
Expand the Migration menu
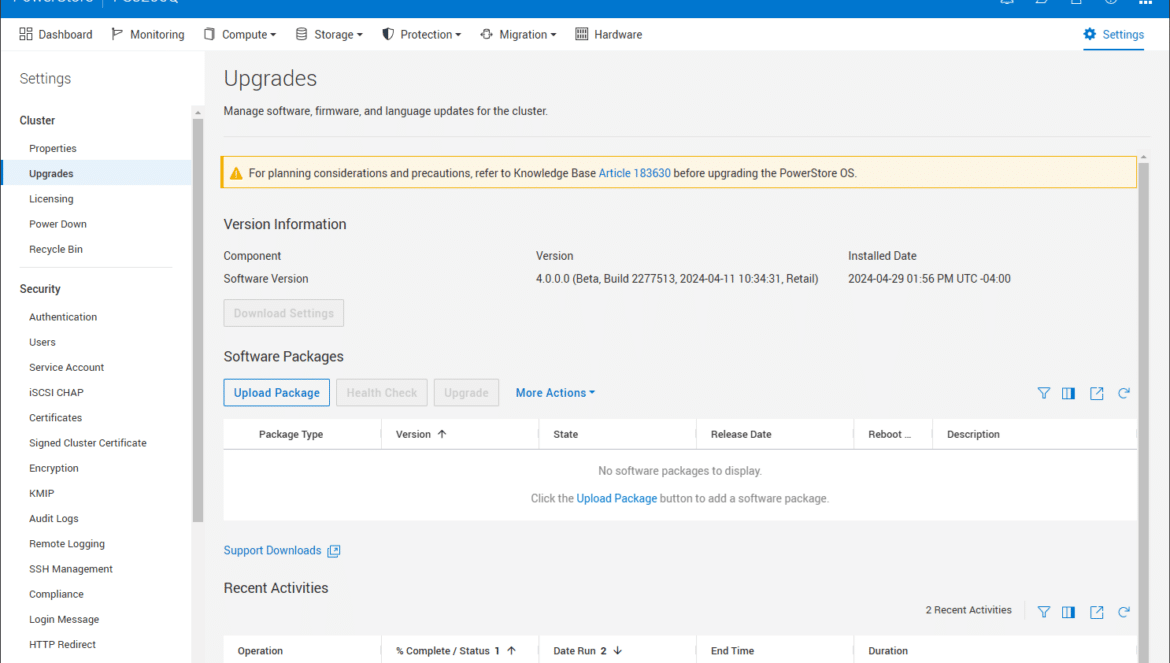tap(518, 34)
